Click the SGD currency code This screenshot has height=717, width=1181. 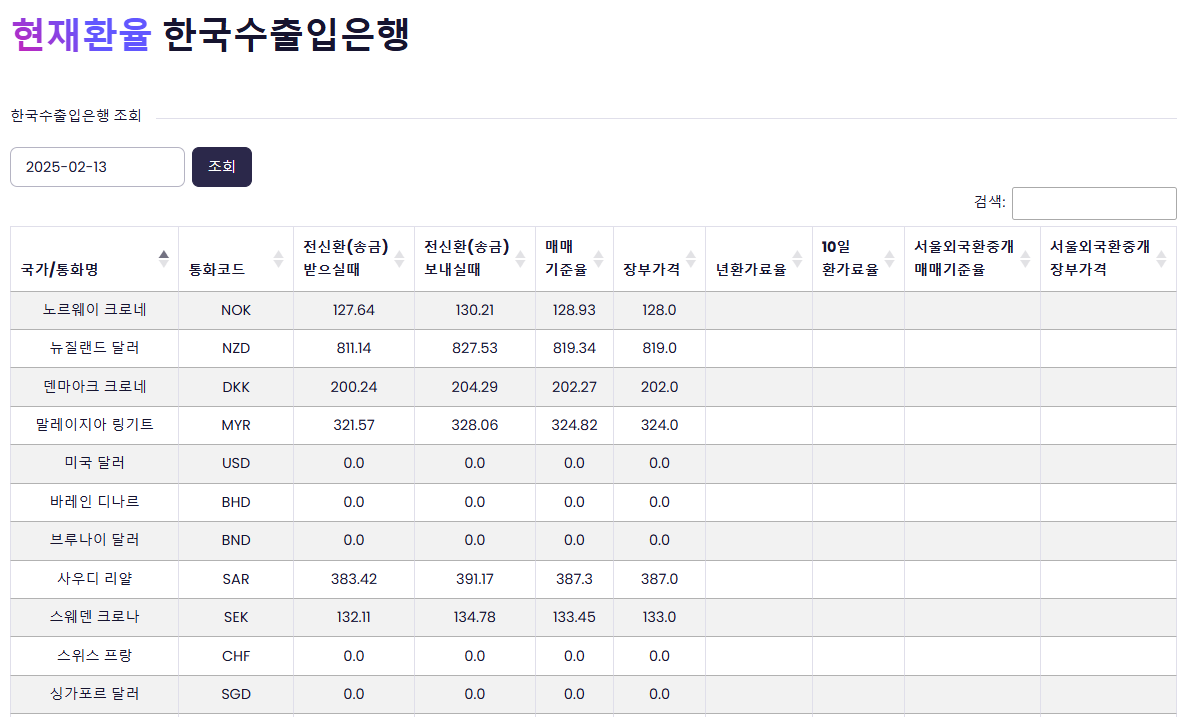pyautogui.click(x=236, y=694)
